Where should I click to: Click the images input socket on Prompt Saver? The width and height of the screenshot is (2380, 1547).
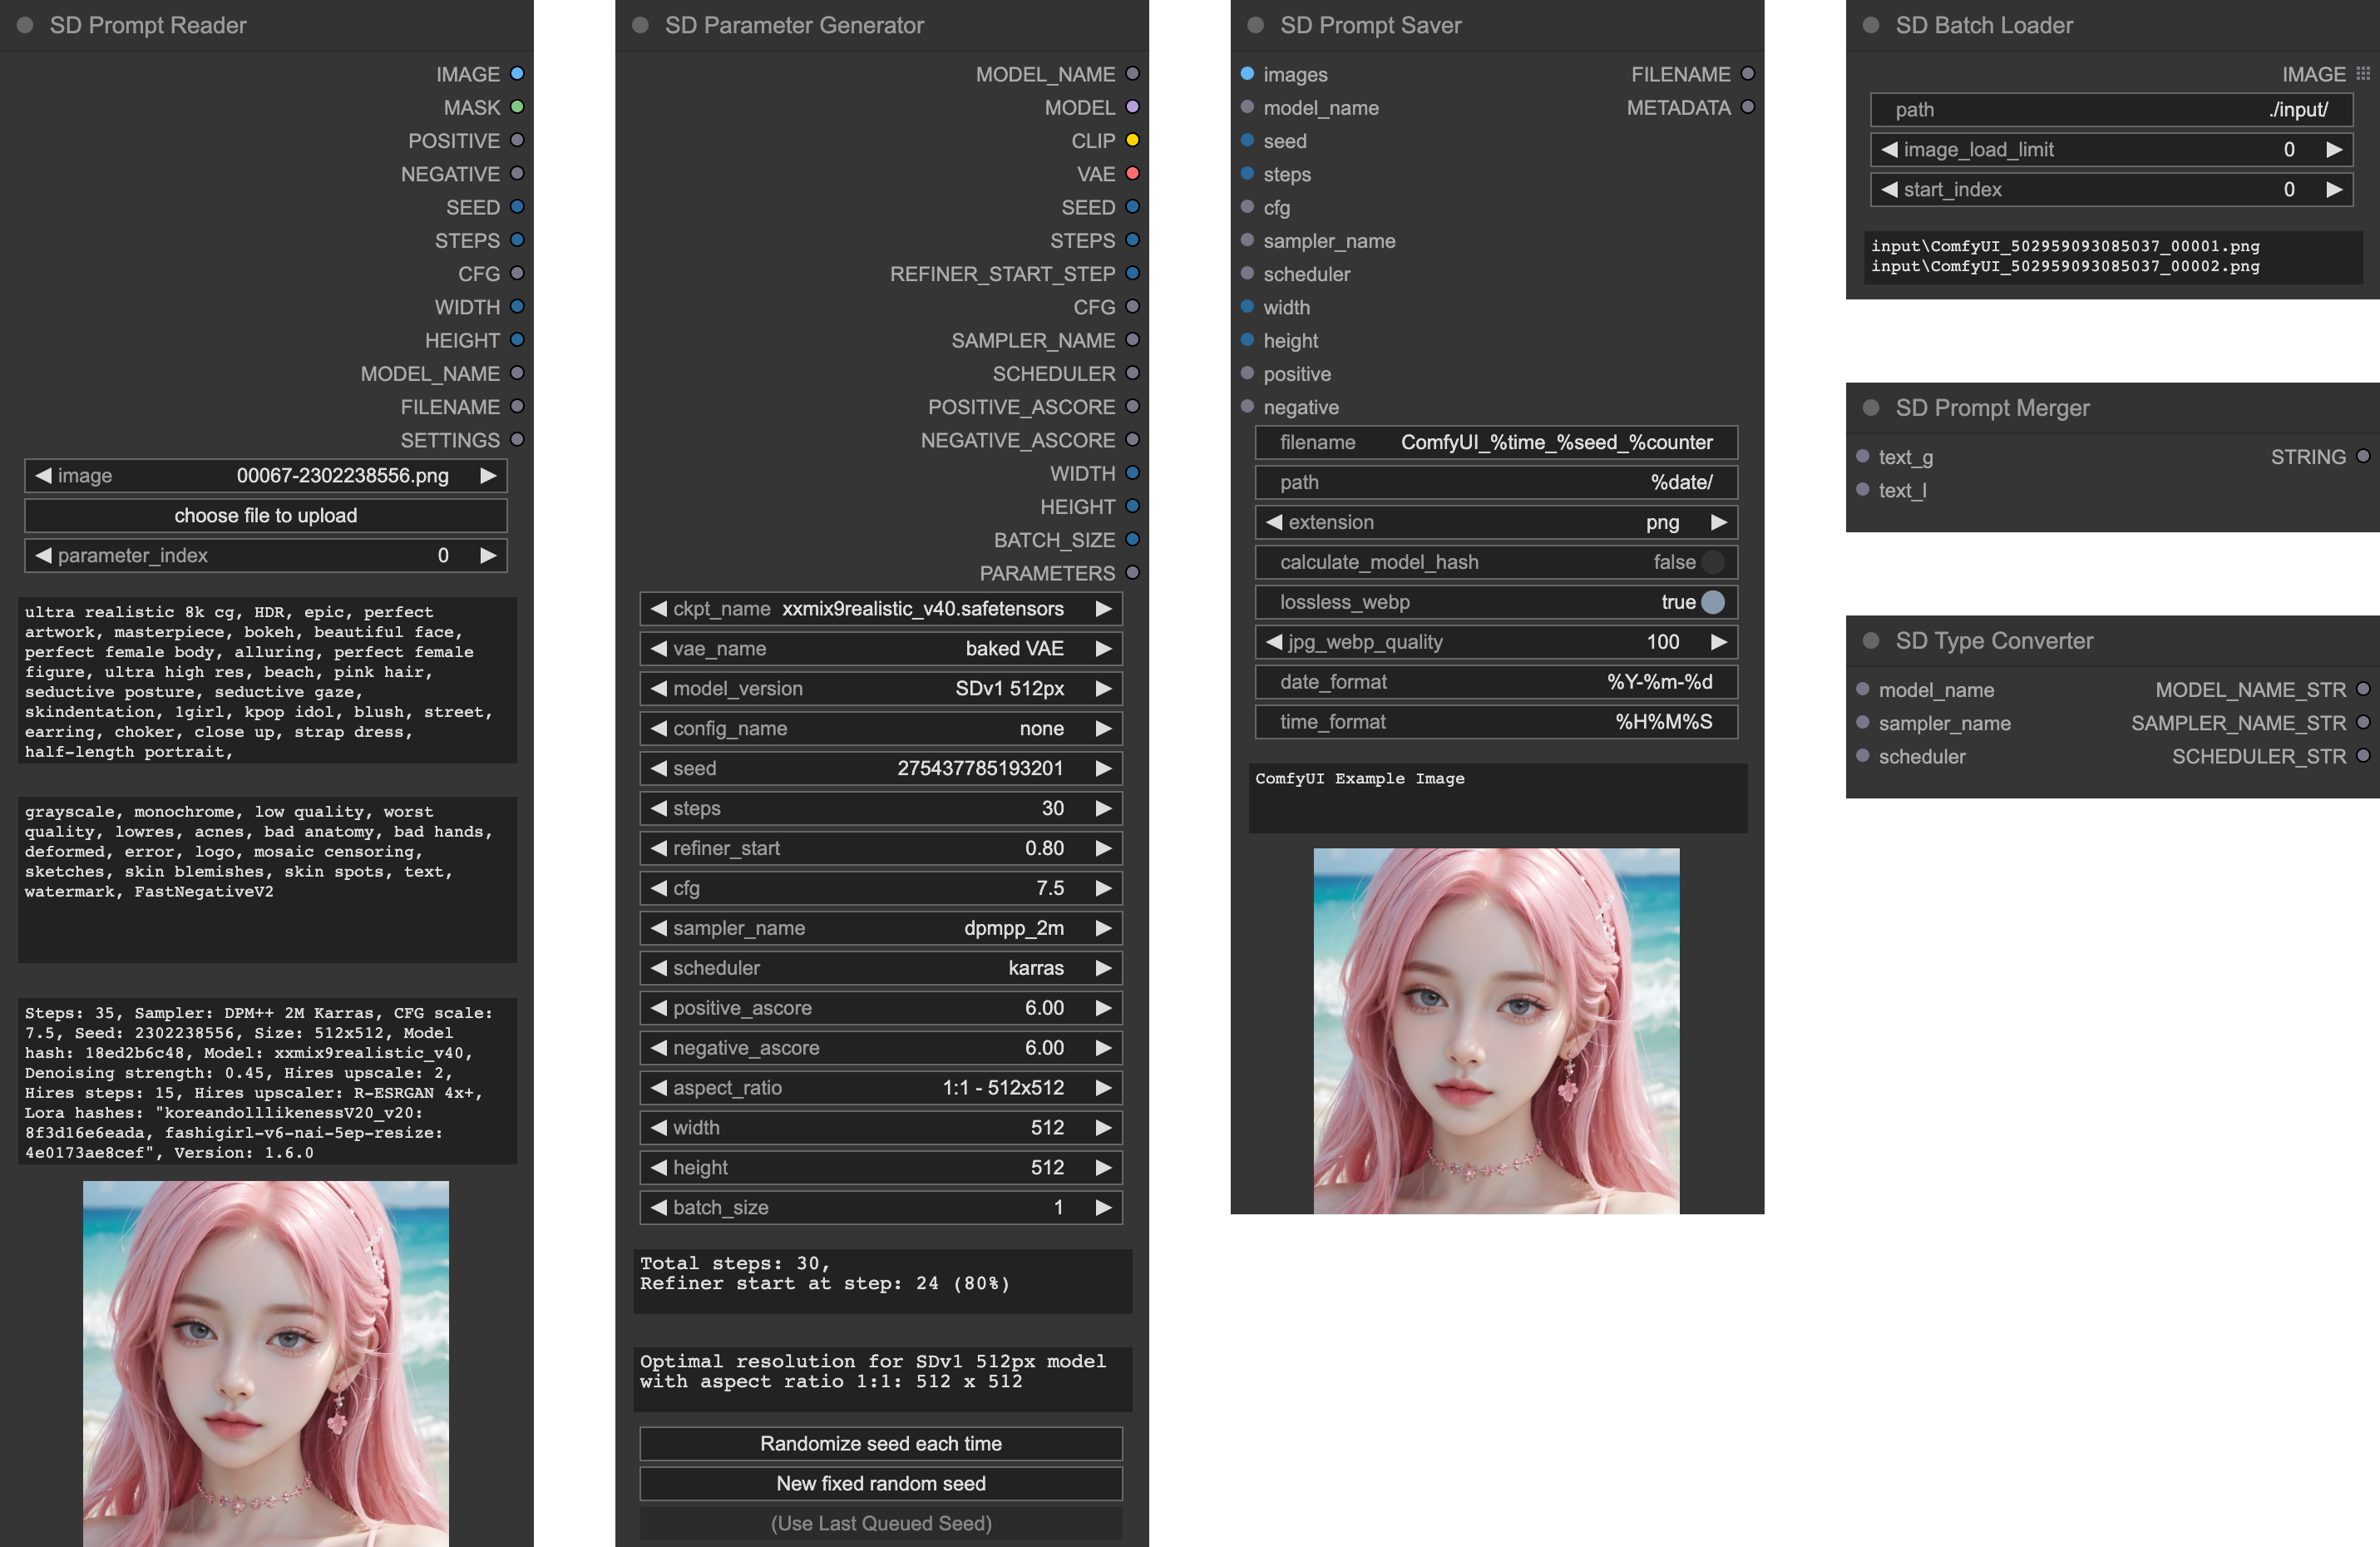1247,74
